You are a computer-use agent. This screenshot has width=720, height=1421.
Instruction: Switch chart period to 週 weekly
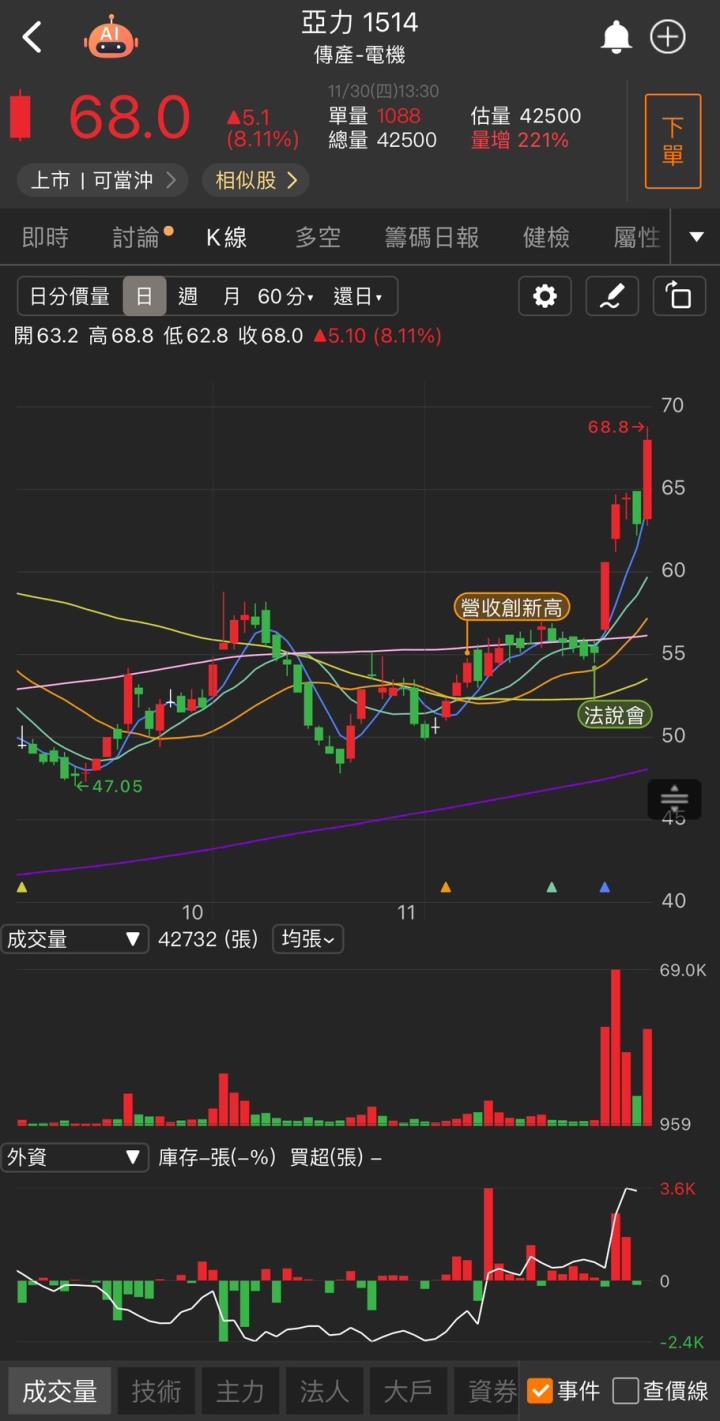click(187, 296)
